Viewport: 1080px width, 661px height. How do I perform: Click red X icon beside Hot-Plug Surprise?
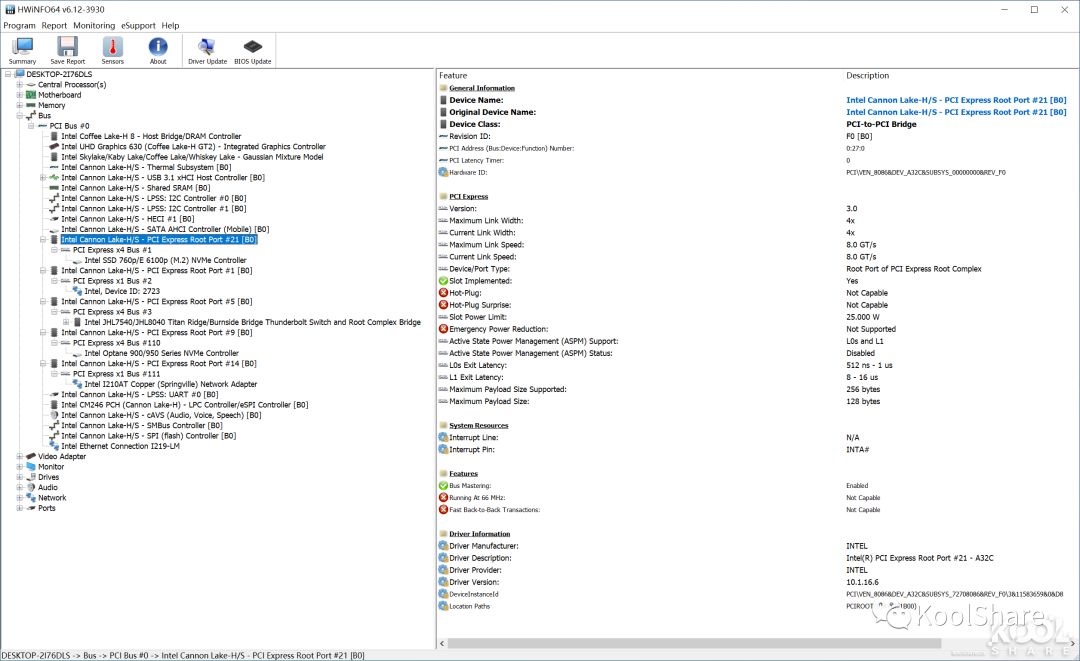444,305
